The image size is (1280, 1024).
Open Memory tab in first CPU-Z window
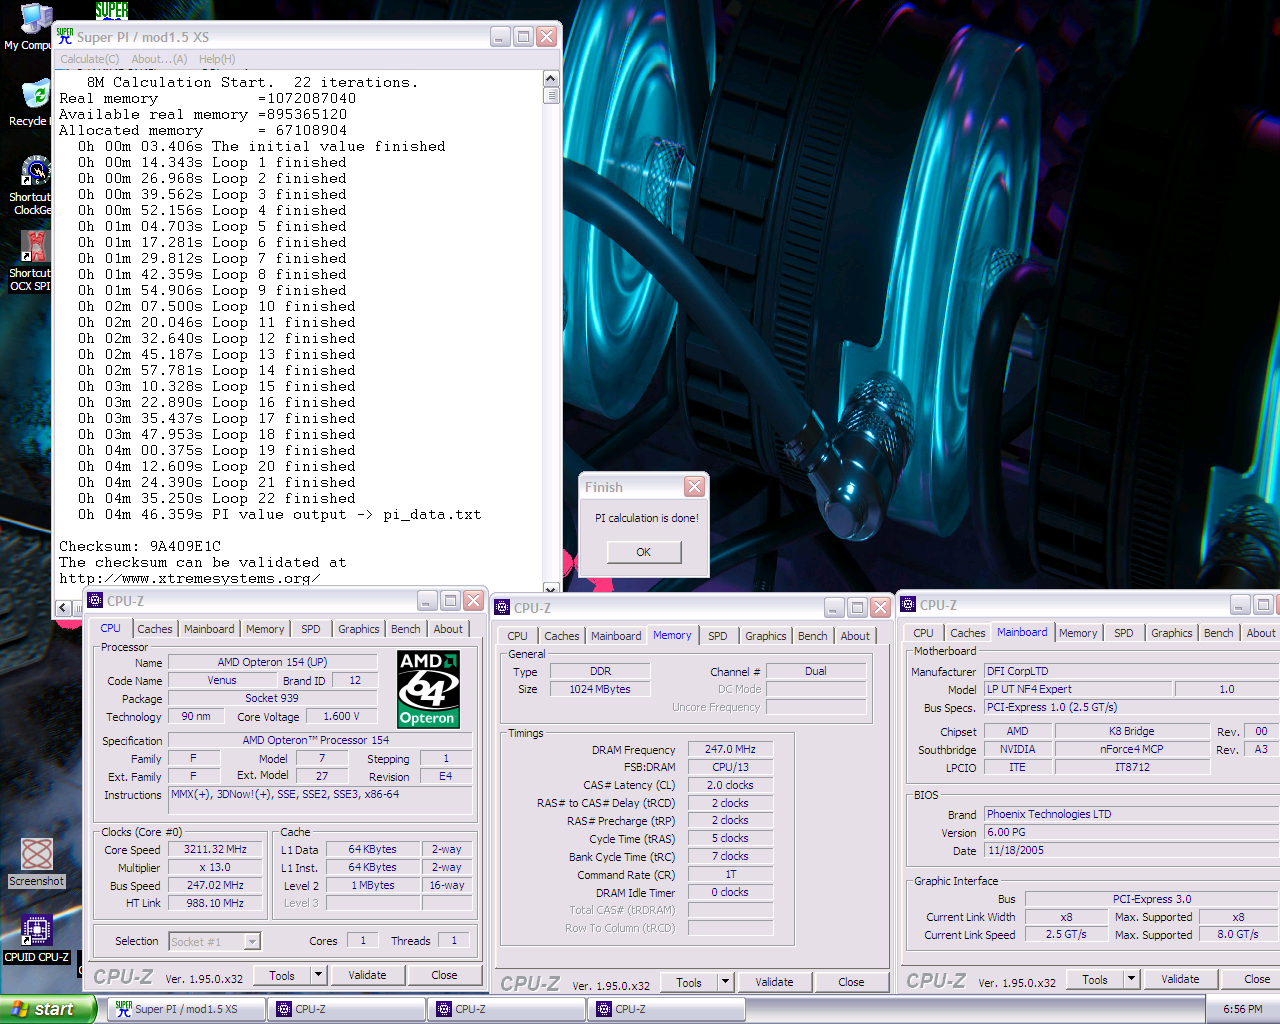(265, 629)
